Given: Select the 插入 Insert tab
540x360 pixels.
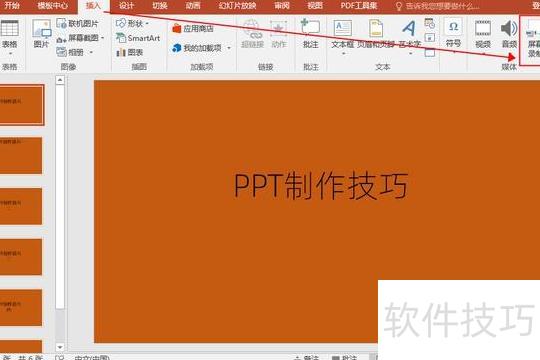Looking at the screenshot, I should (x=93, y=6).
